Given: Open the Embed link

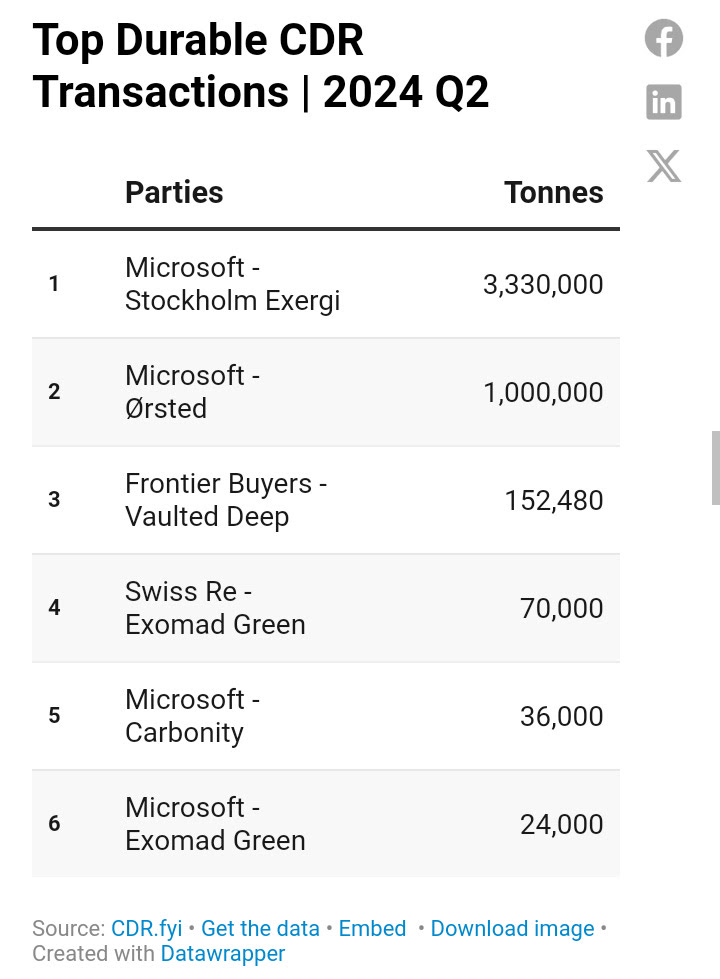Looking at the screenshot, I should click(x=372, y=928).
